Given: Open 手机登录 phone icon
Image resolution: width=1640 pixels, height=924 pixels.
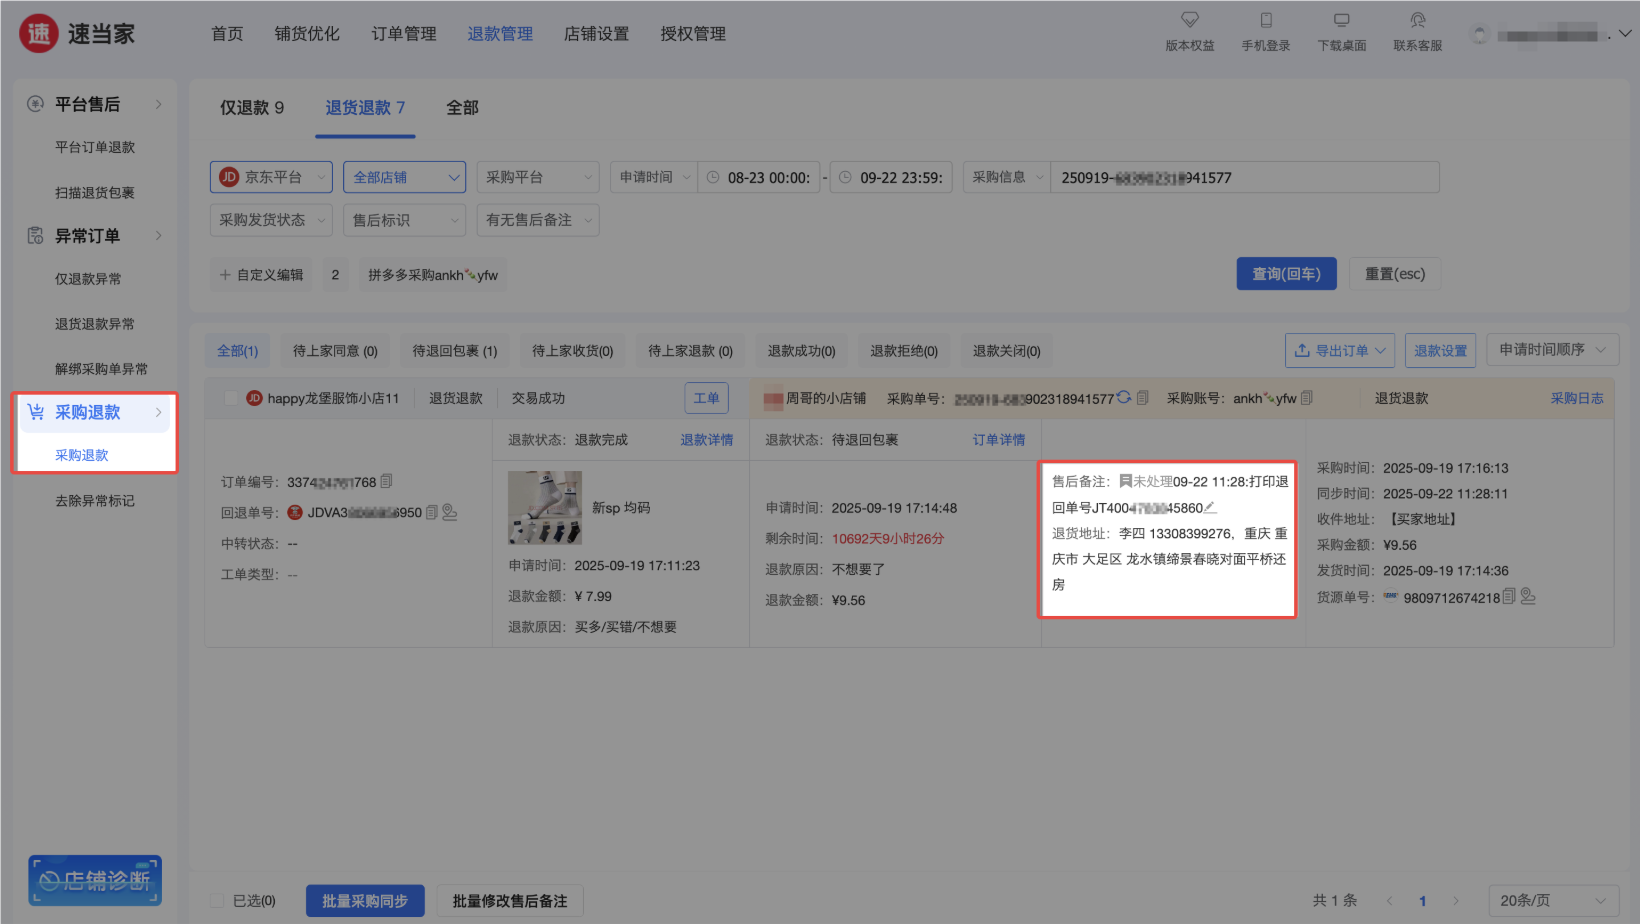Looking at the screenshot, I should point(1265,20).
